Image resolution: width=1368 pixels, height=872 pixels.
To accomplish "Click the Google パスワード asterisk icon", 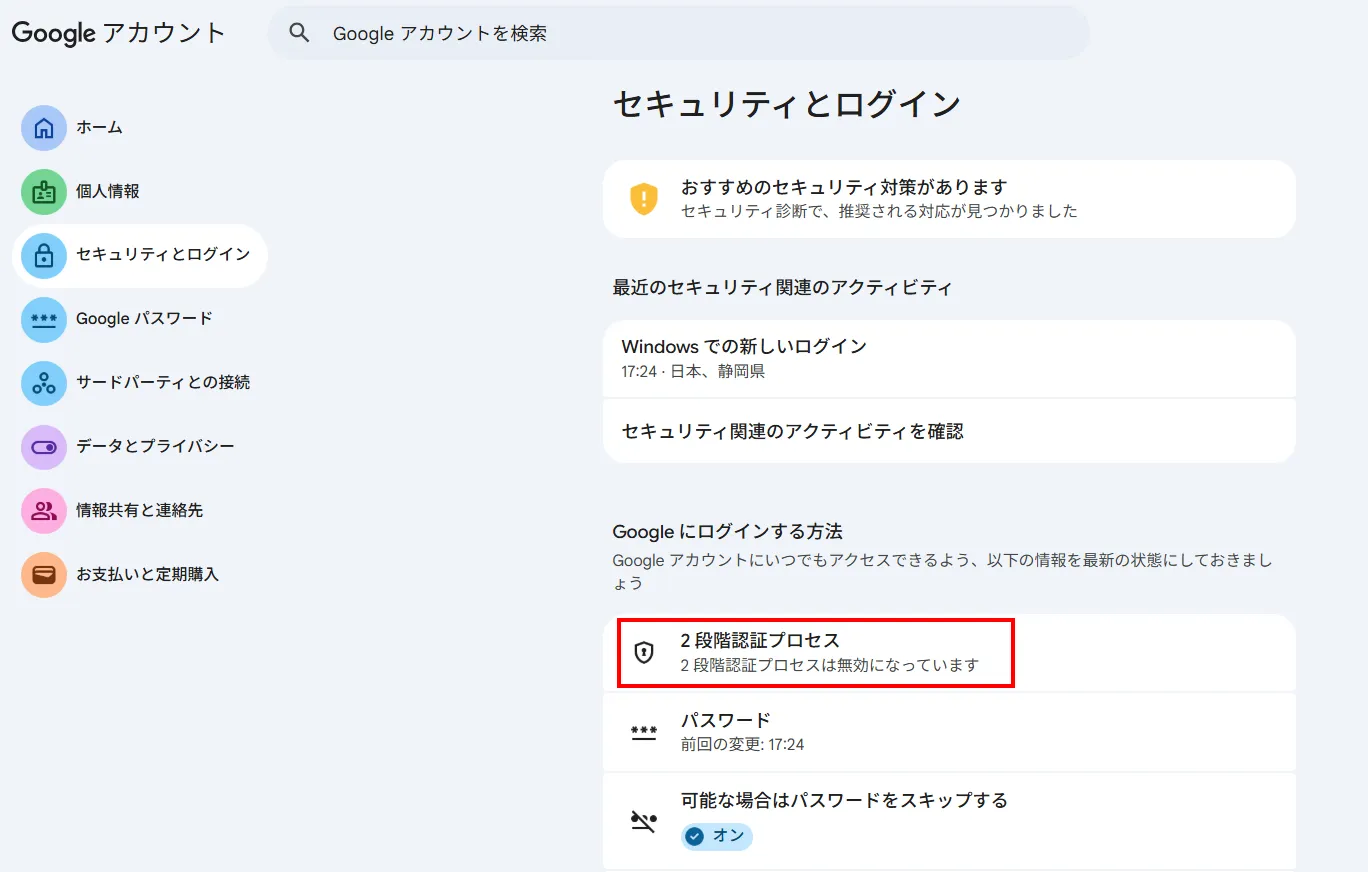I will pos(44,320).
